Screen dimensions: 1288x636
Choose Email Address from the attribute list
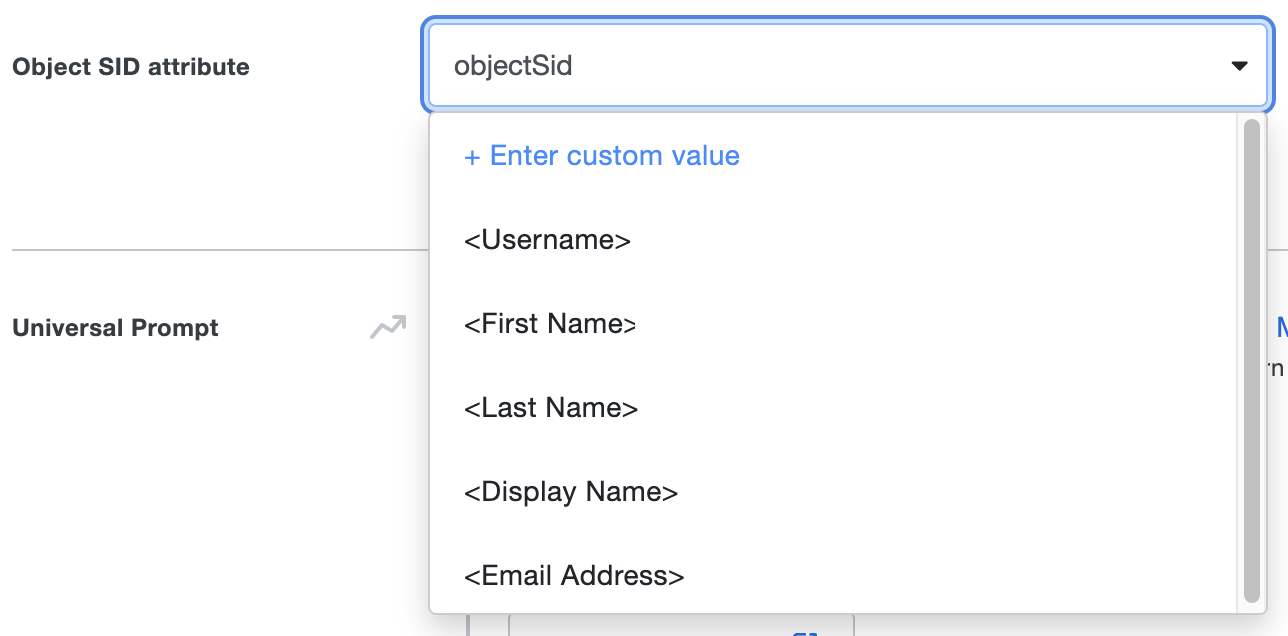(575, 575)
